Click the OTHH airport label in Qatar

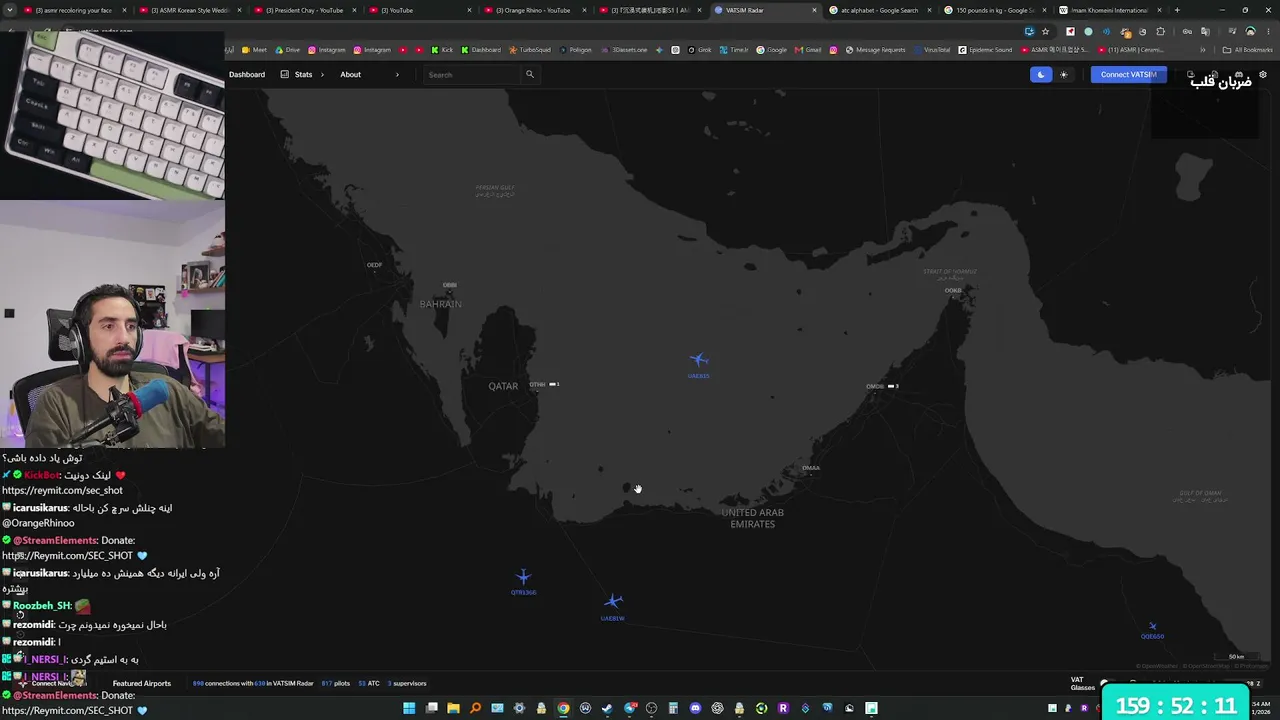click(537, 384)
